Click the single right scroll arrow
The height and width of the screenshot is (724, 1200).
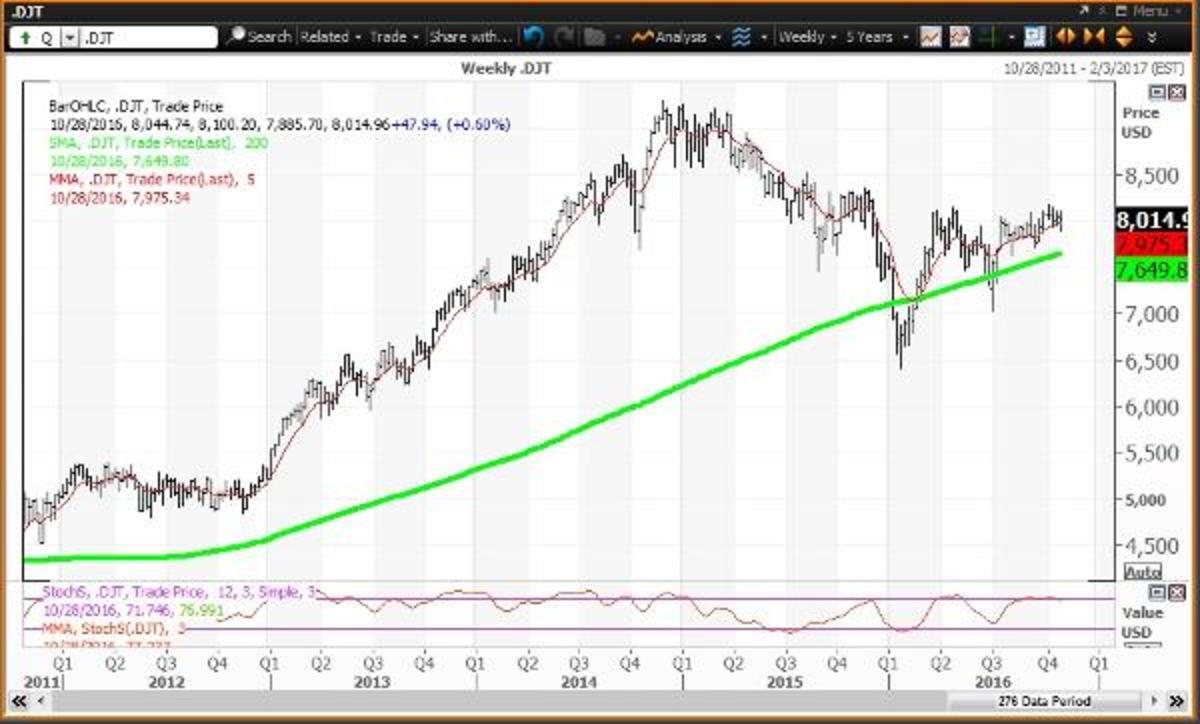click(x=1154, y=702)
